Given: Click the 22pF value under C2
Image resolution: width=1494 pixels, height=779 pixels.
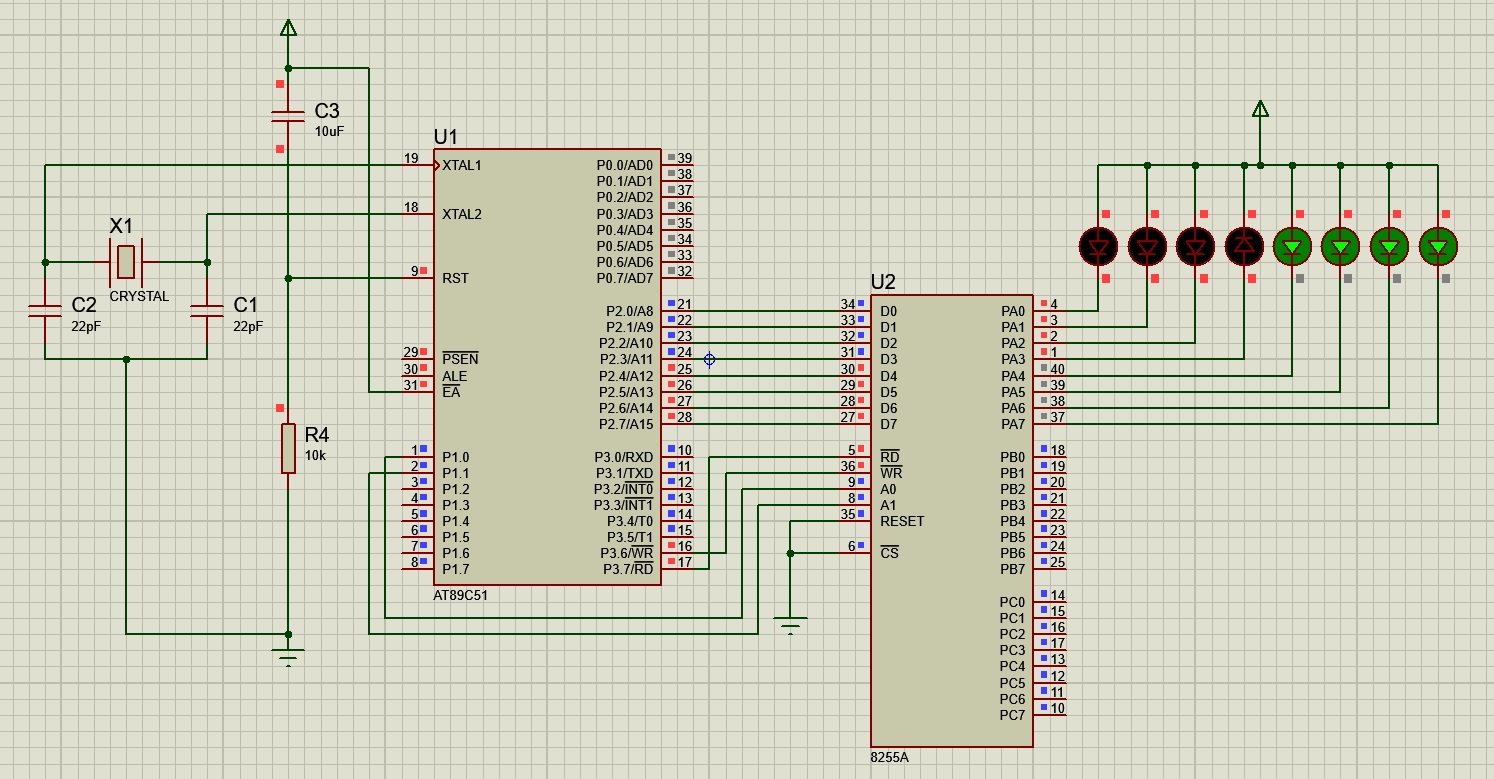Looking at the screenshot, I should [x=87, y=326].
